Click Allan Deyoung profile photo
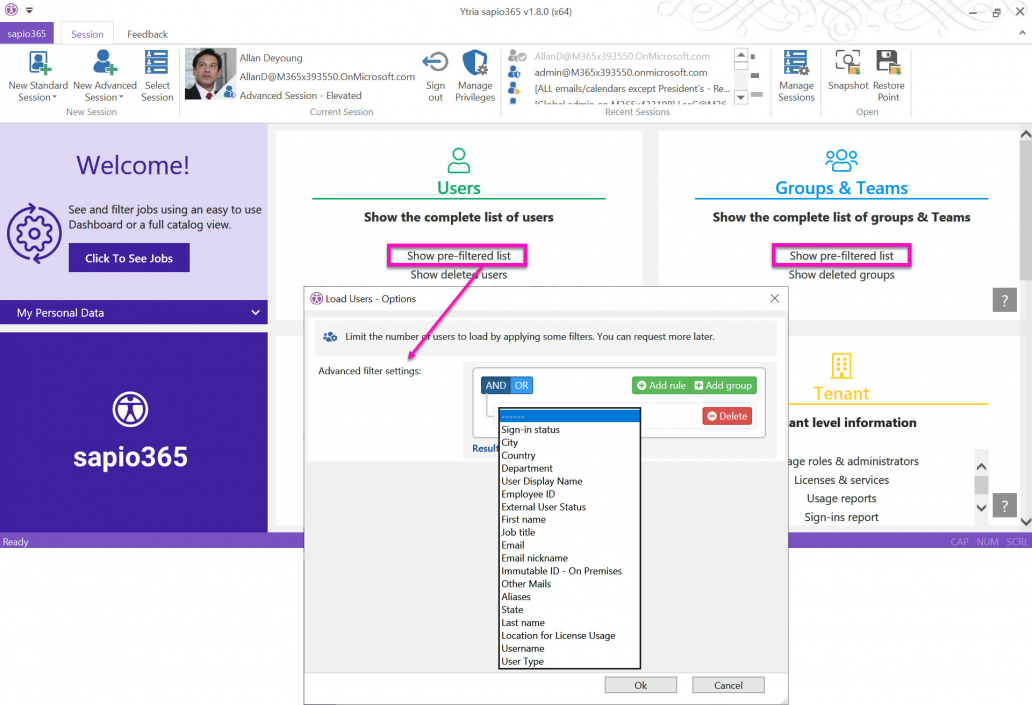The height and width of the screenshot is (705, 1032). click(210, 74)
